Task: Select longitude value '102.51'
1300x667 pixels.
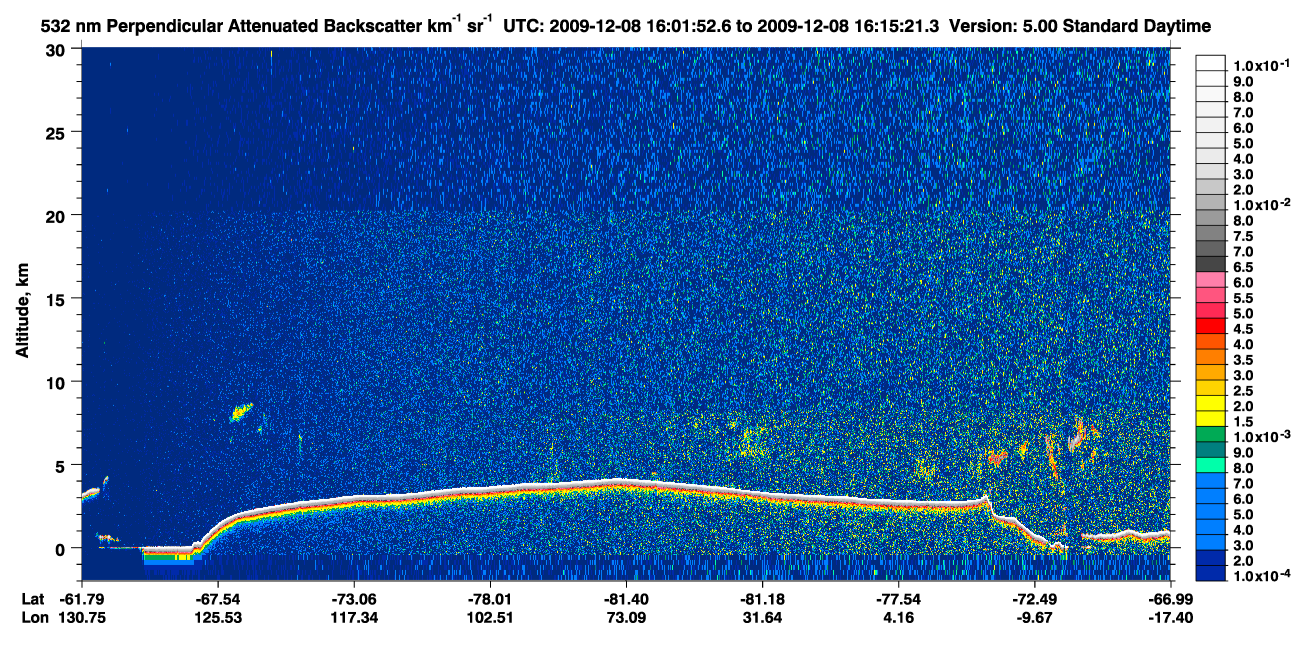Action: (x=489, y=617)
